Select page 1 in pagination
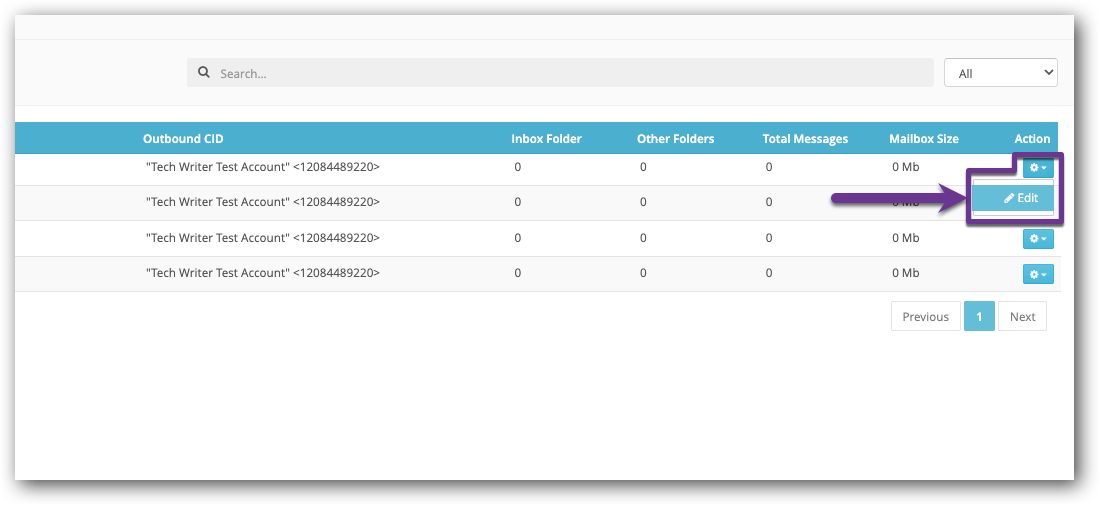Viewport: 1099px width, 505px height. point(979,317)
